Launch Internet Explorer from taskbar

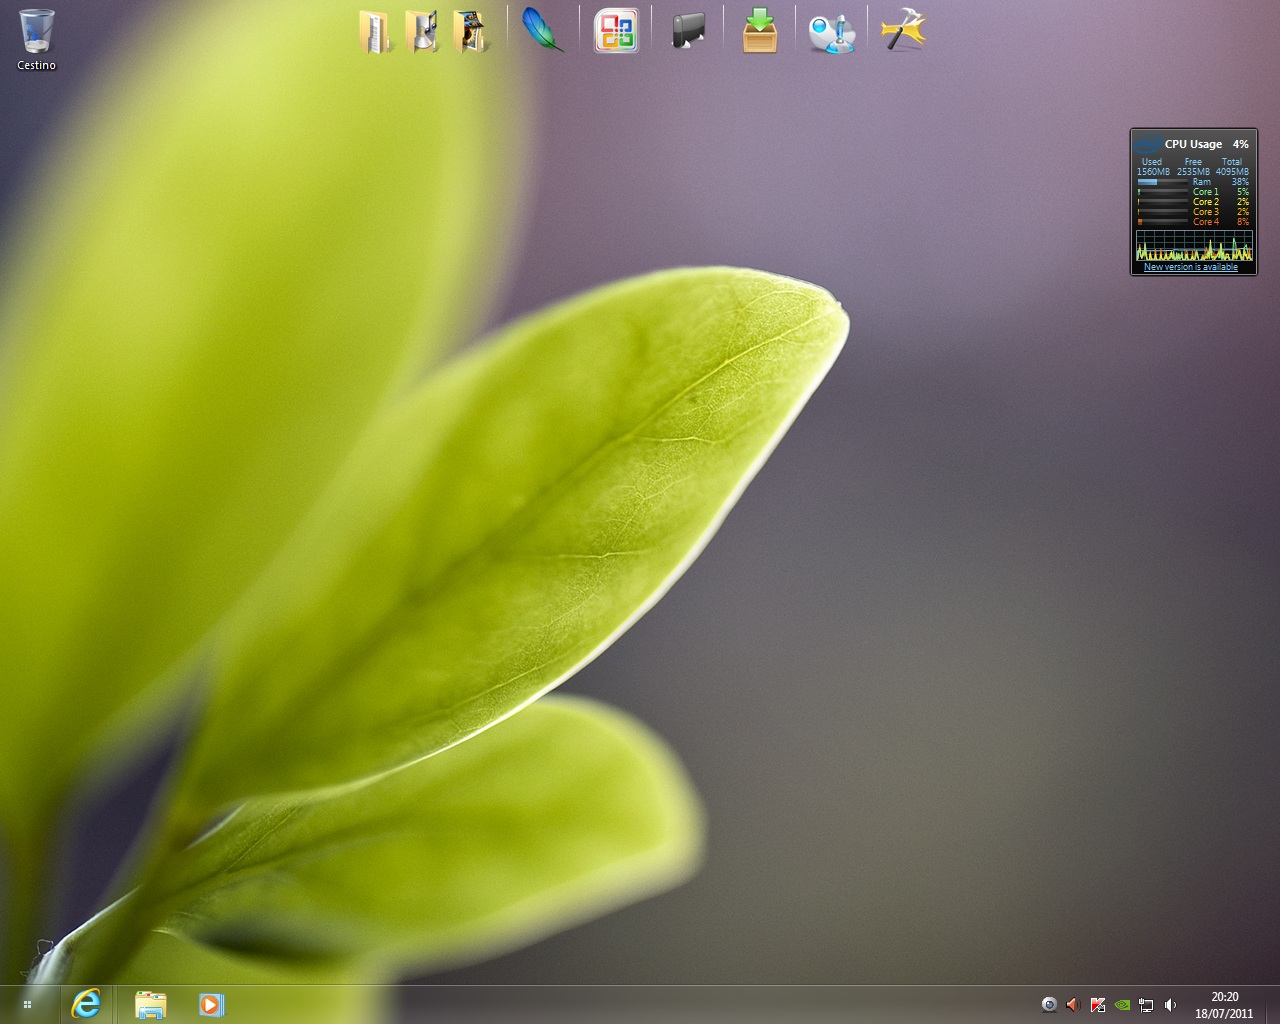[x=87, y=1004]
